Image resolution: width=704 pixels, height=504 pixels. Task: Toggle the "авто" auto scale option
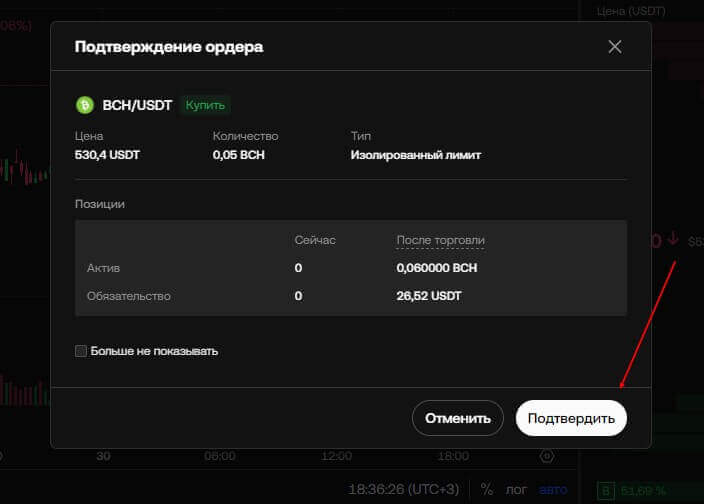pyautogui.click(x=552, y=490)
